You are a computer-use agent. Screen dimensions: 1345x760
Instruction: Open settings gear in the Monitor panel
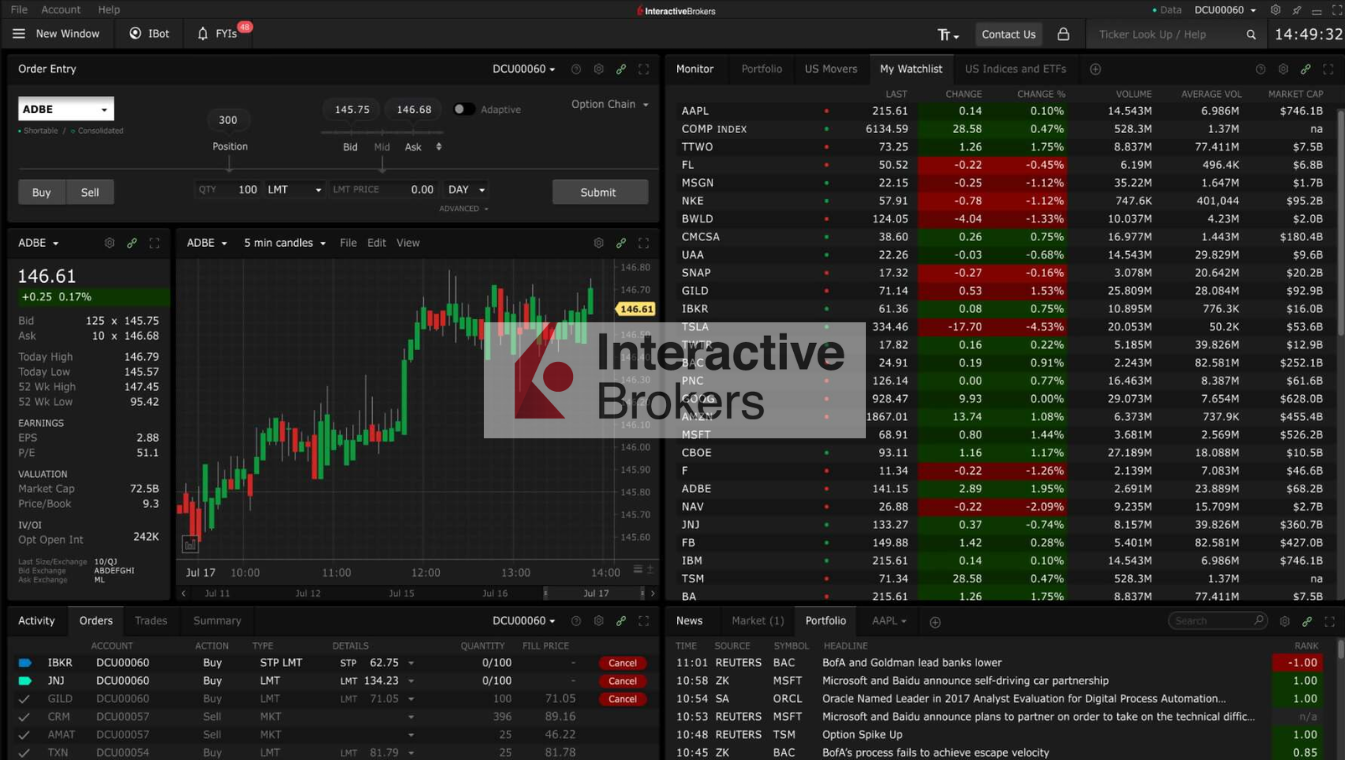coord(1283,70)
